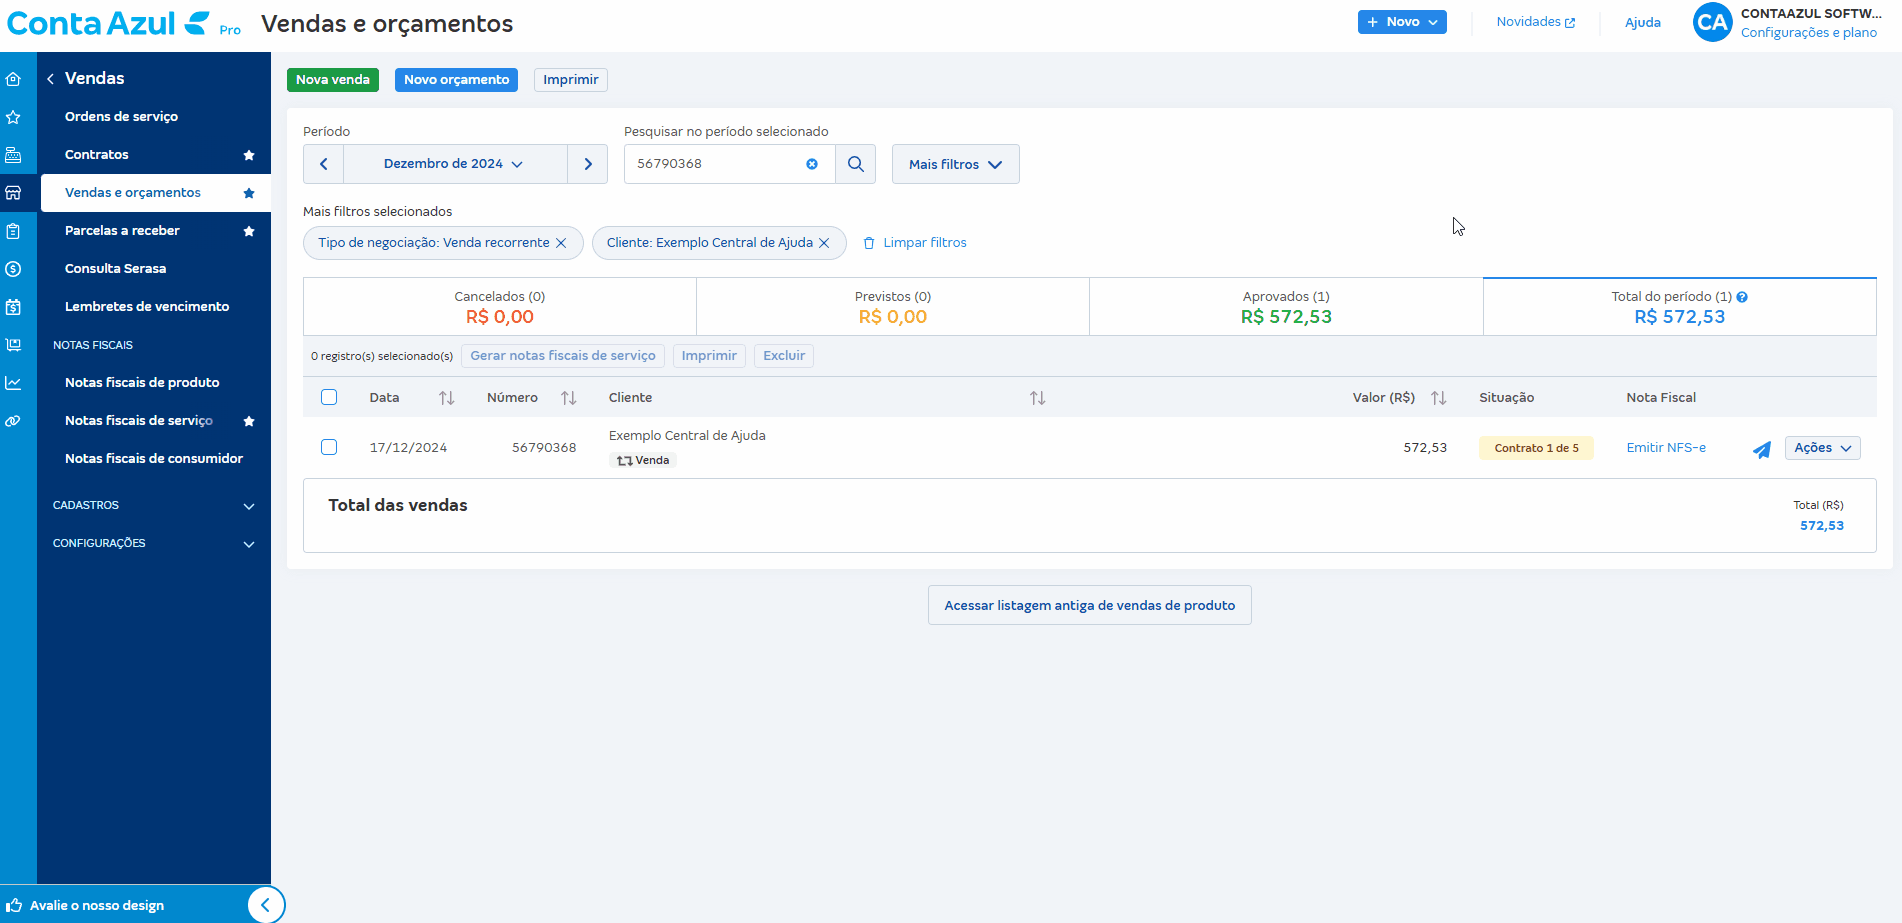Check the row checkbox for sale 56790368
This screenshot has width=1902, height=923.
click(x=329, y=447)
